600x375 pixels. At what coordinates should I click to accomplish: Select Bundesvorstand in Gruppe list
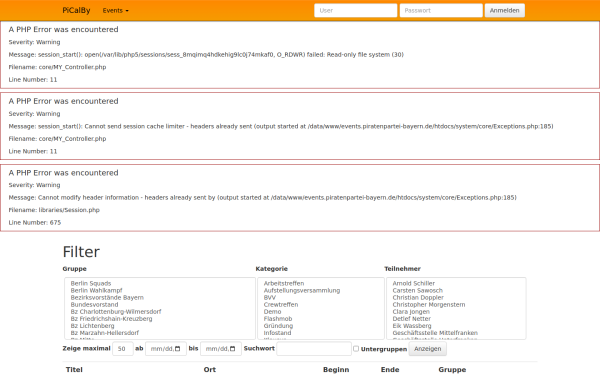[94, 305]
